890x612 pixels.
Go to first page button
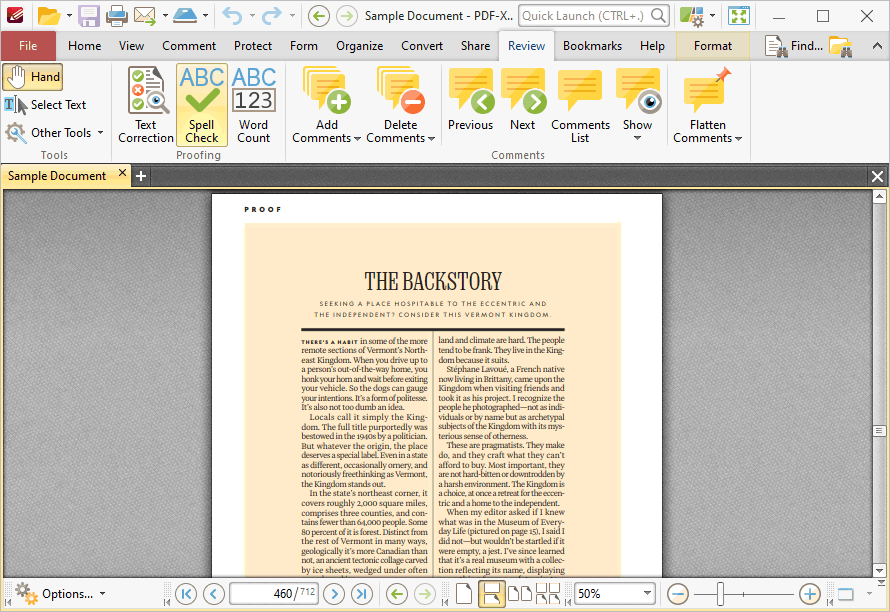186,594
